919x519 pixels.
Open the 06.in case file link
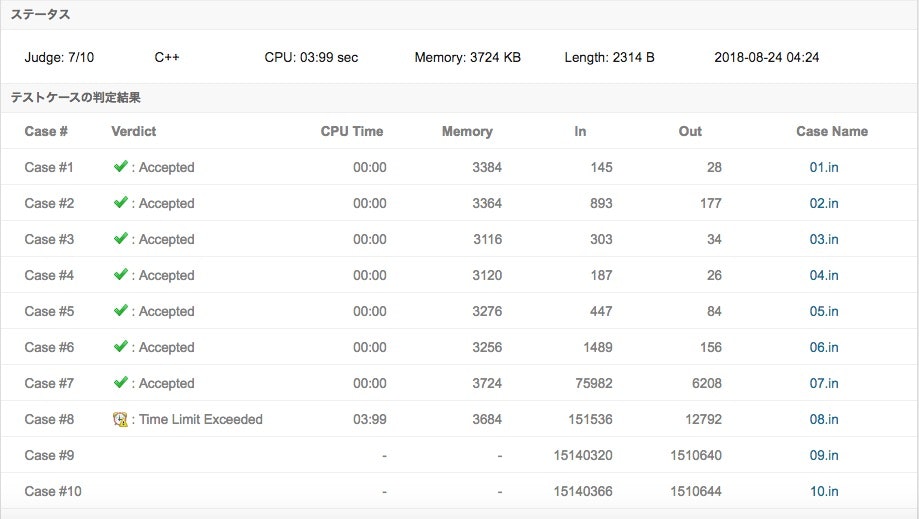(x=823, y=347)
